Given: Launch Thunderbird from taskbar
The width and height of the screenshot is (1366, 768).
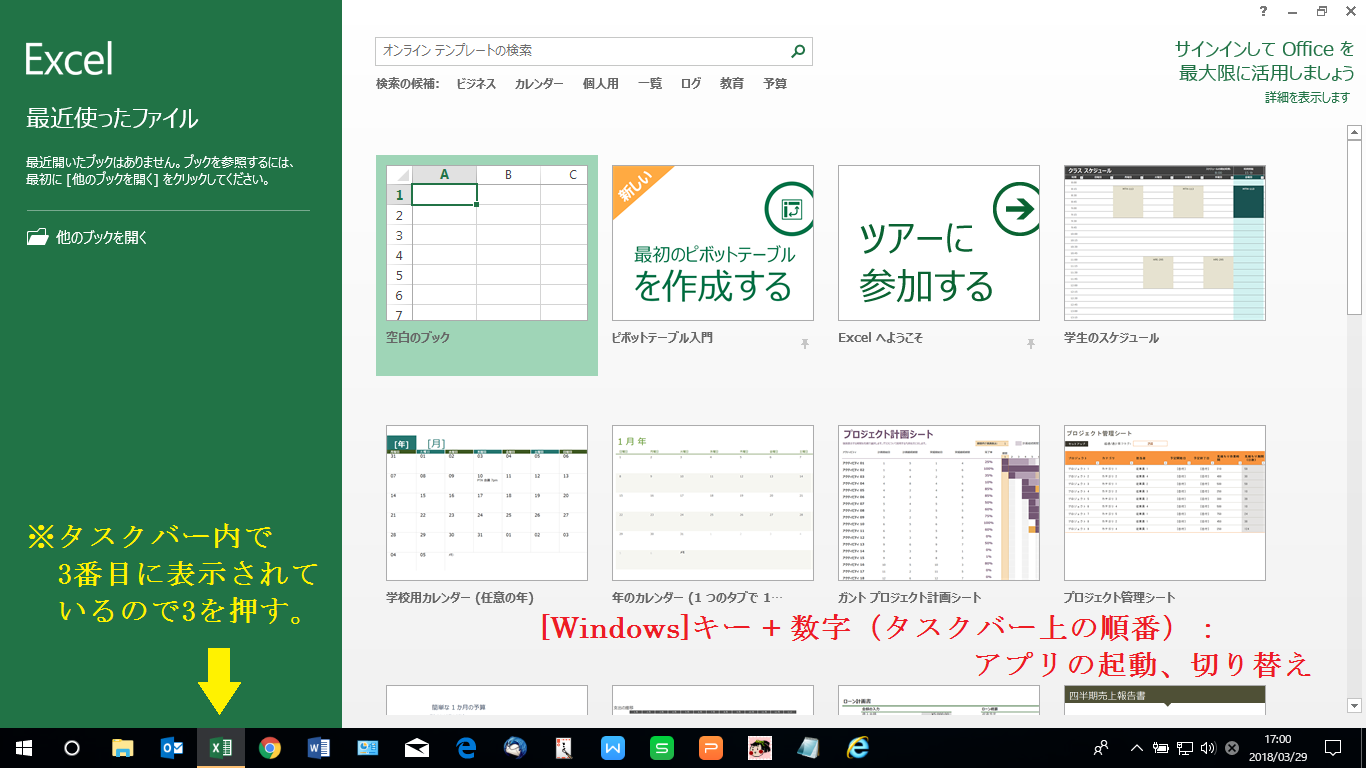Looking at the screenshot, I should tap(515, 748).
